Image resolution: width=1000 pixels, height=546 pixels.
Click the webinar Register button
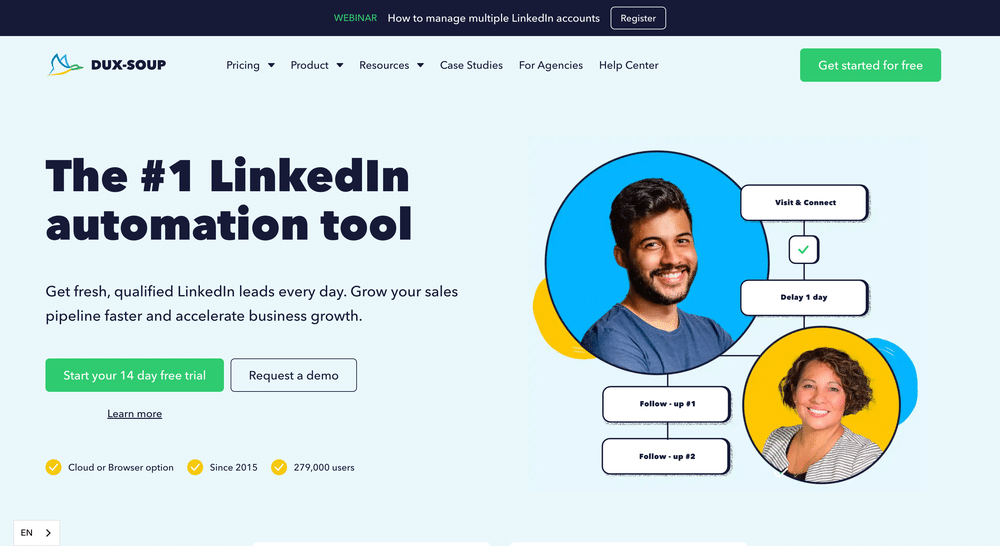638,18
